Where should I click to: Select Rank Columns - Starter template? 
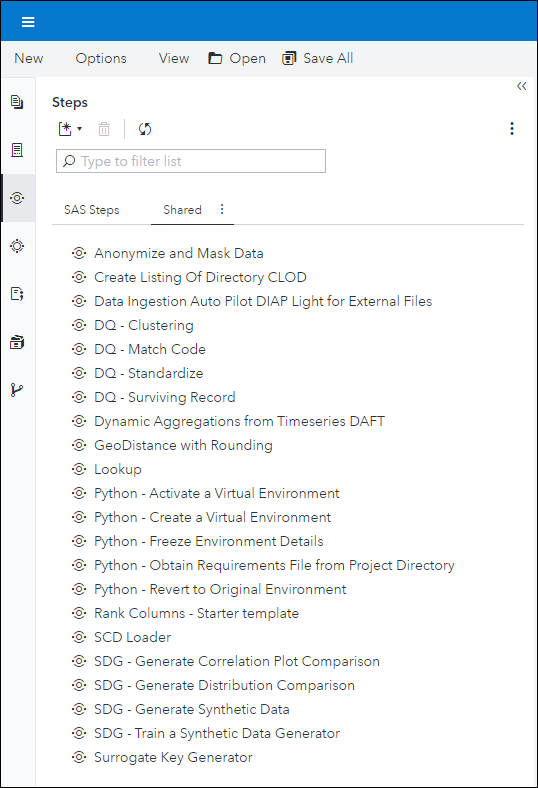(196, 613)
